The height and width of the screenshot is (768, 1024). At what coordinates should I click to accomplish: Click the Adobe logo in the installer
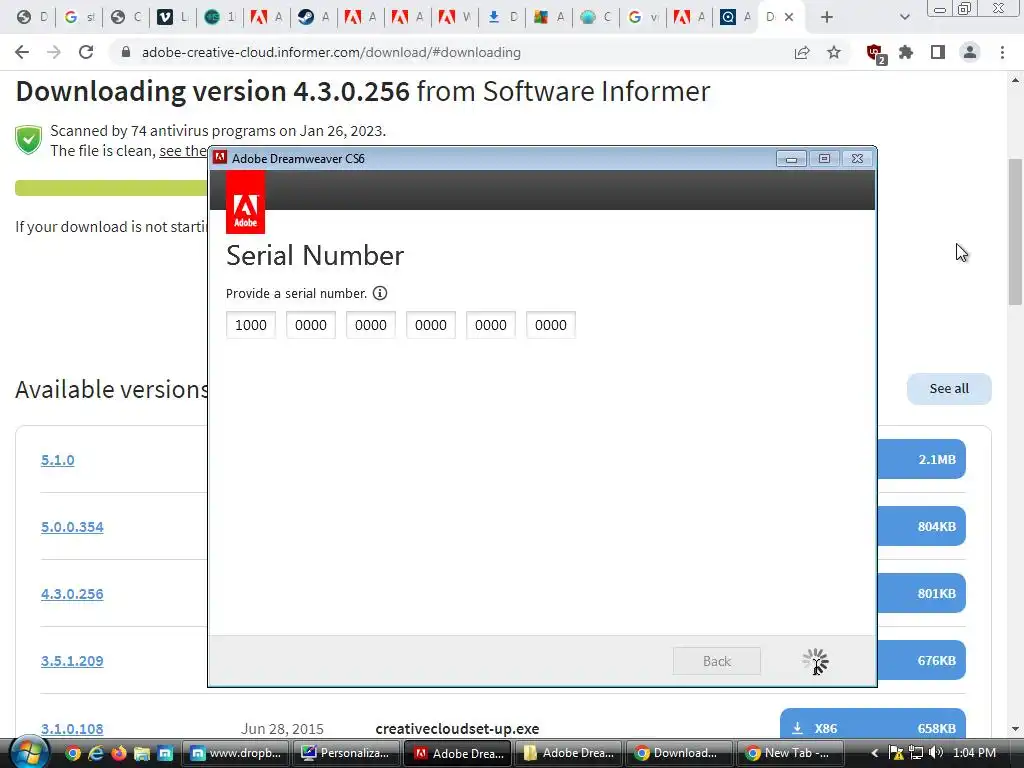pos(246,202)
